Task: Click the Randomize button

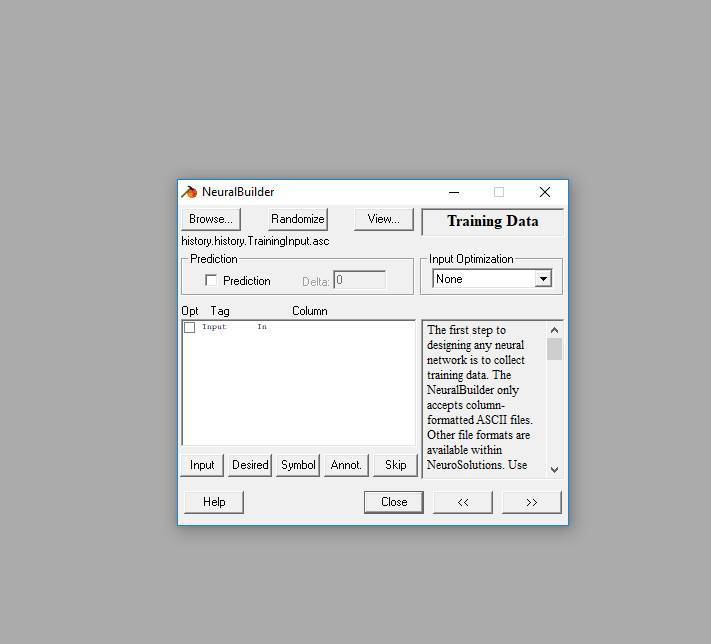Action: pos(297,219)
